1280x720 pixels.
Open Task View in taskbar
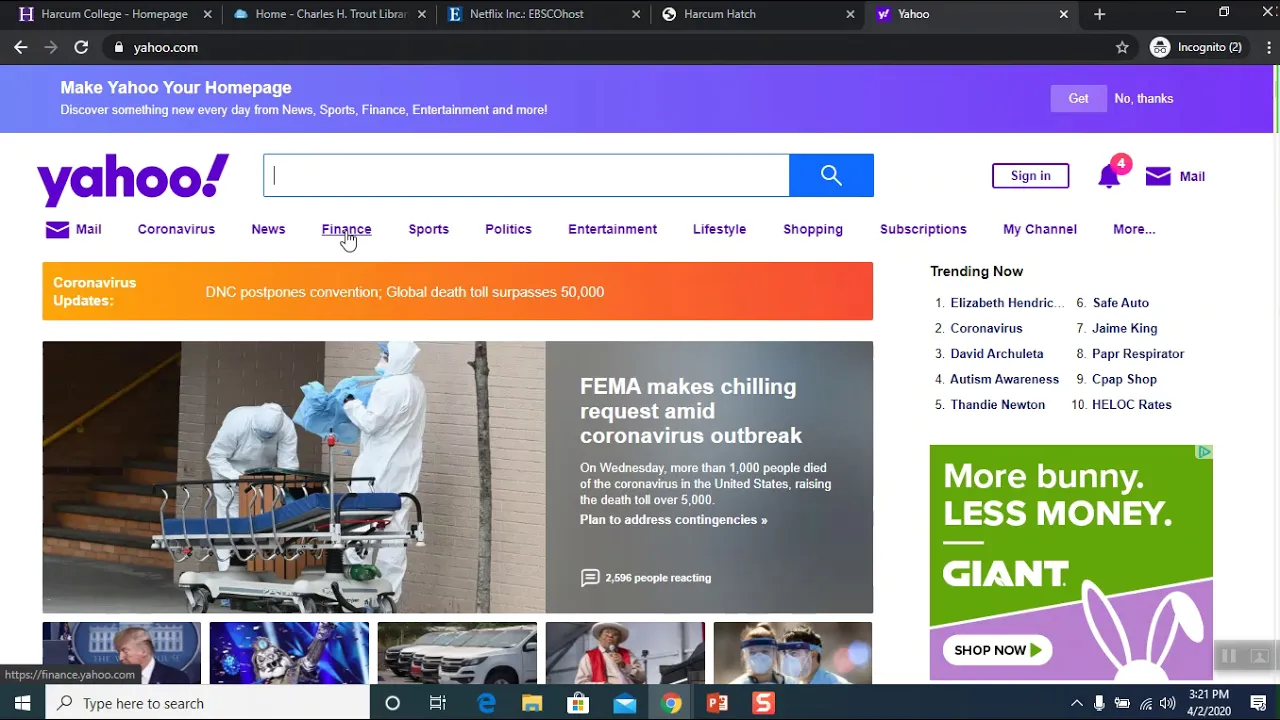coord(437,703)
